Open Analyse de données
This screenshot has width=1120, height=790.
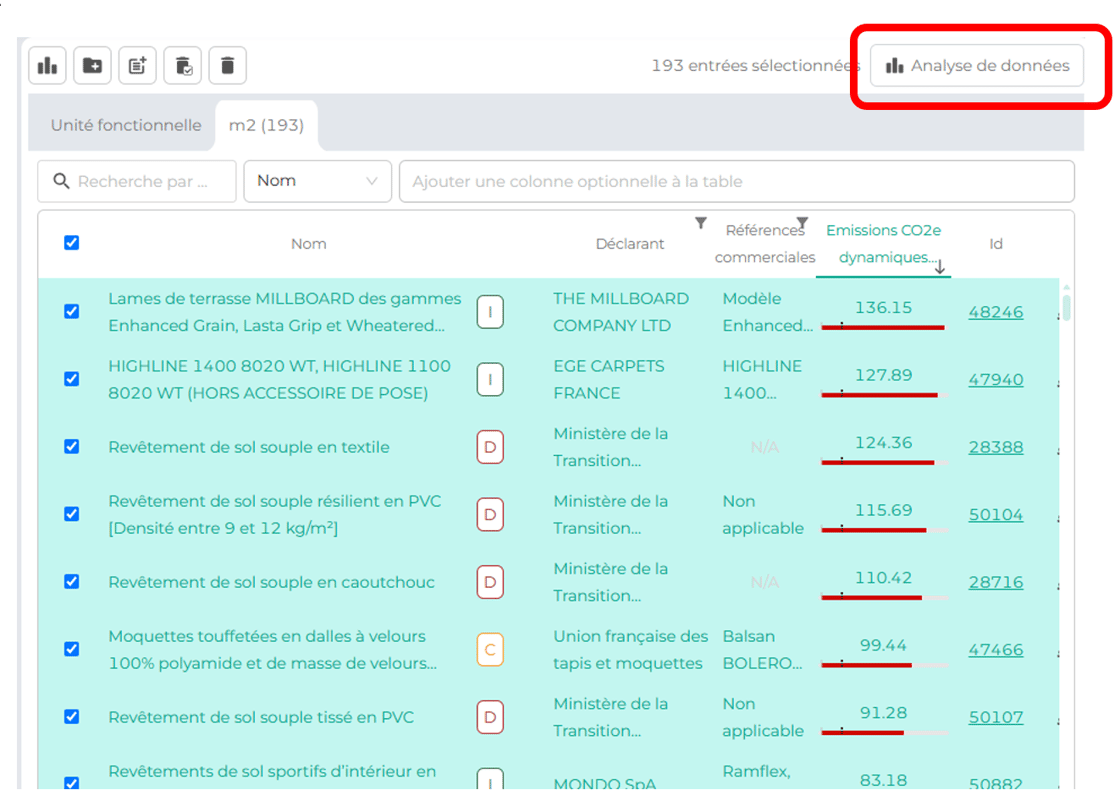(976, 66)
